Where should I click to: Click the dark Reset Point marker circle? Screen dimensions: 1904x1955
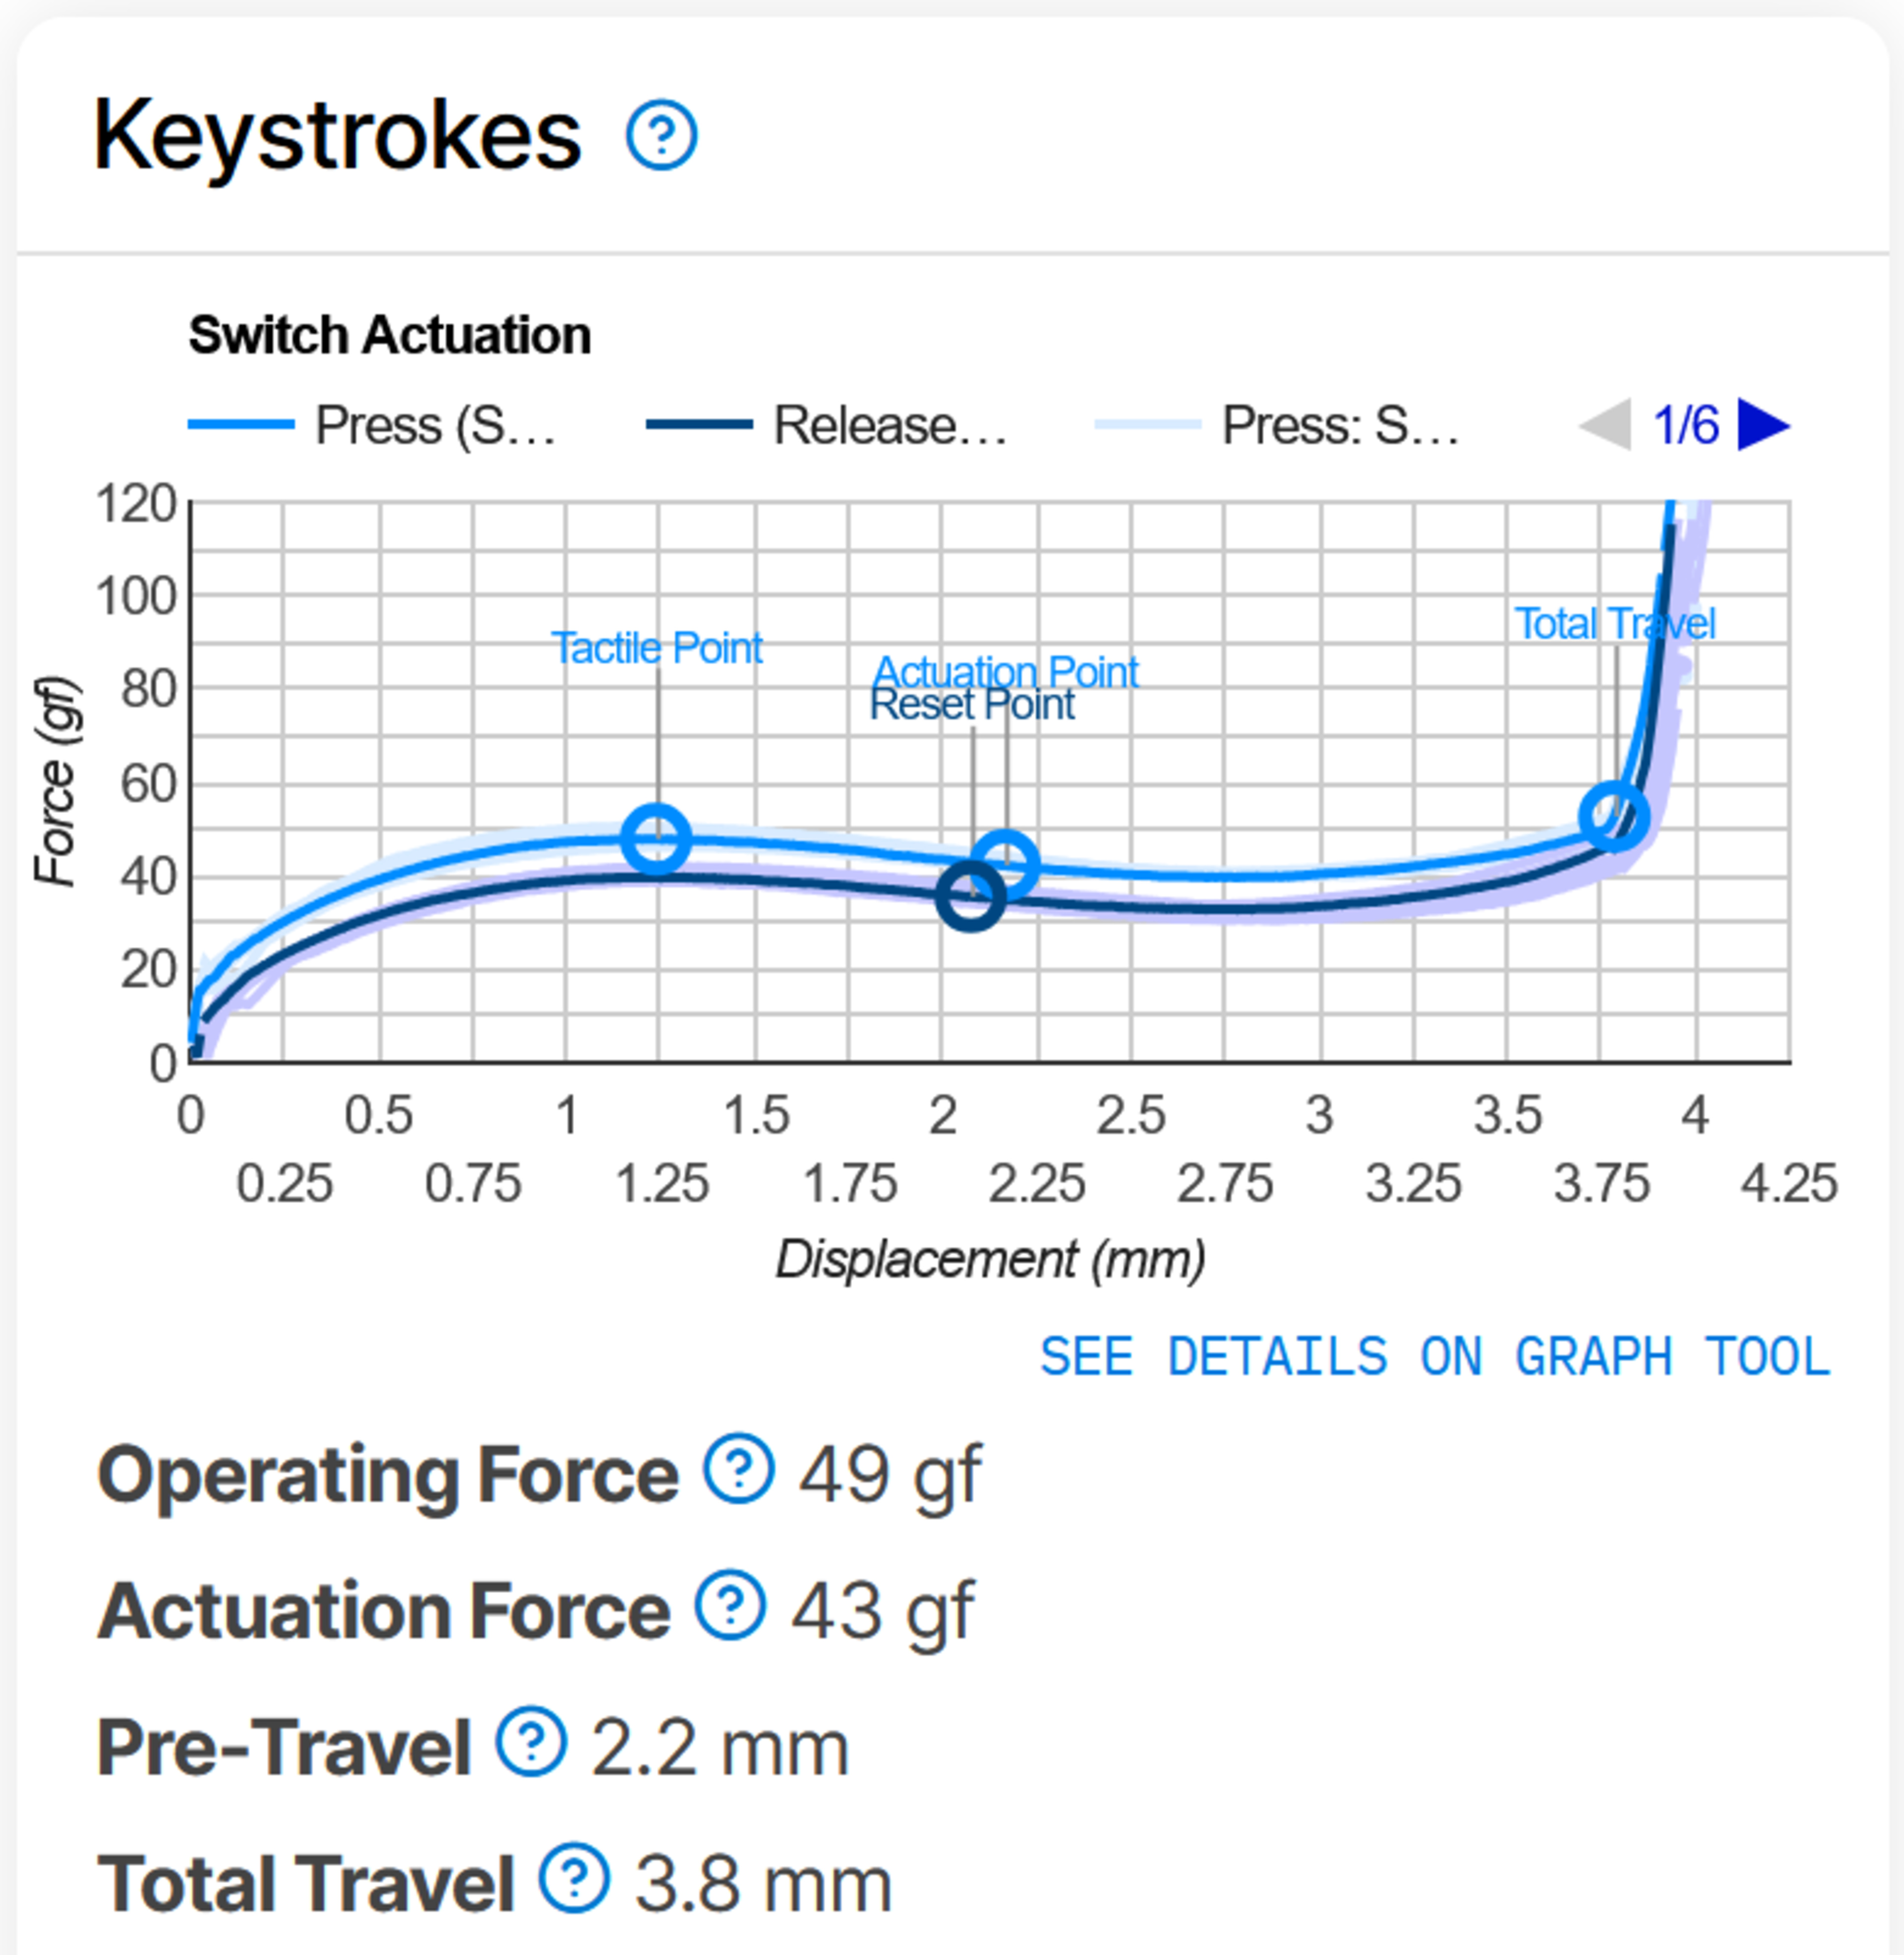point(970,896)
